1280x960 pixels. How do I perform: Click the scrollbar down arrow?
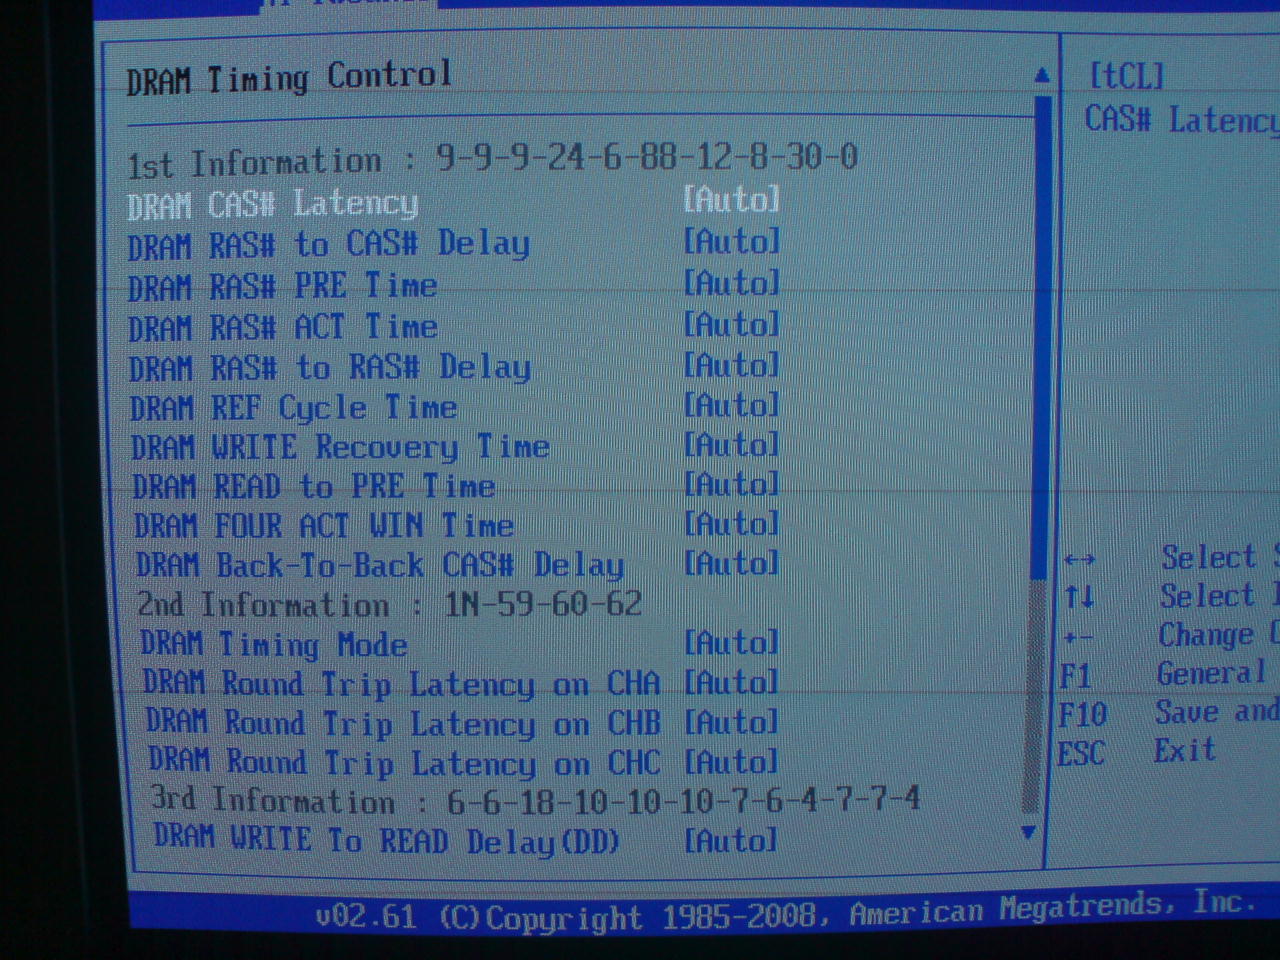tap(1028, 832)
